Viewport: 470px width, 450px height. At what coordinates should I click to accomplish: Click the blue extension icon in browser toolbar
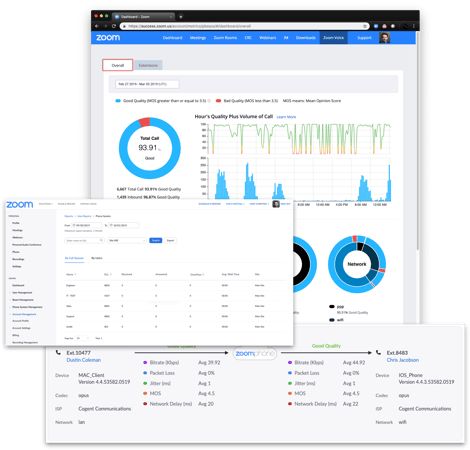(376, 26)
